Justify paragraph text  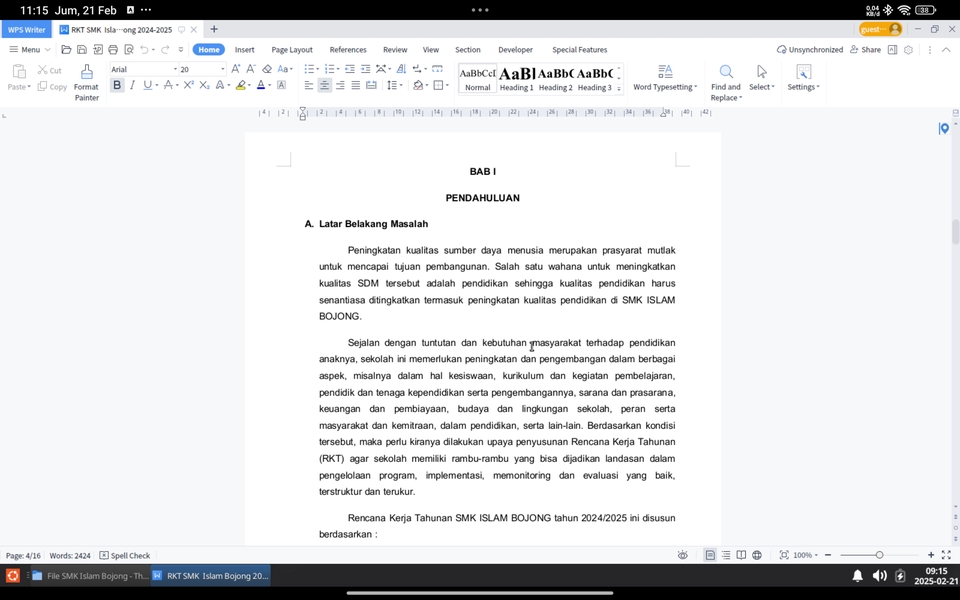(x=356, y=85)
